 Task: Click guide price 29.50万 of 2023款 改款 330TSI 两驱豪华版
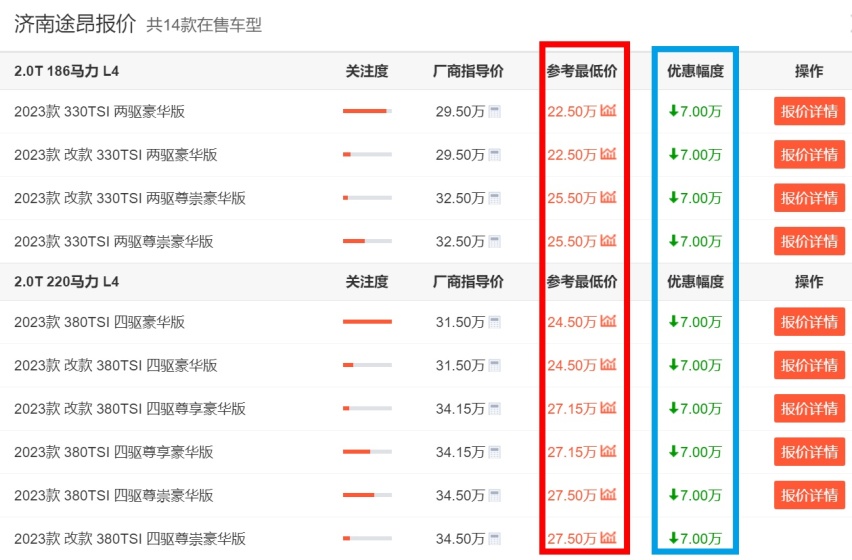click(x=460, y=155)
